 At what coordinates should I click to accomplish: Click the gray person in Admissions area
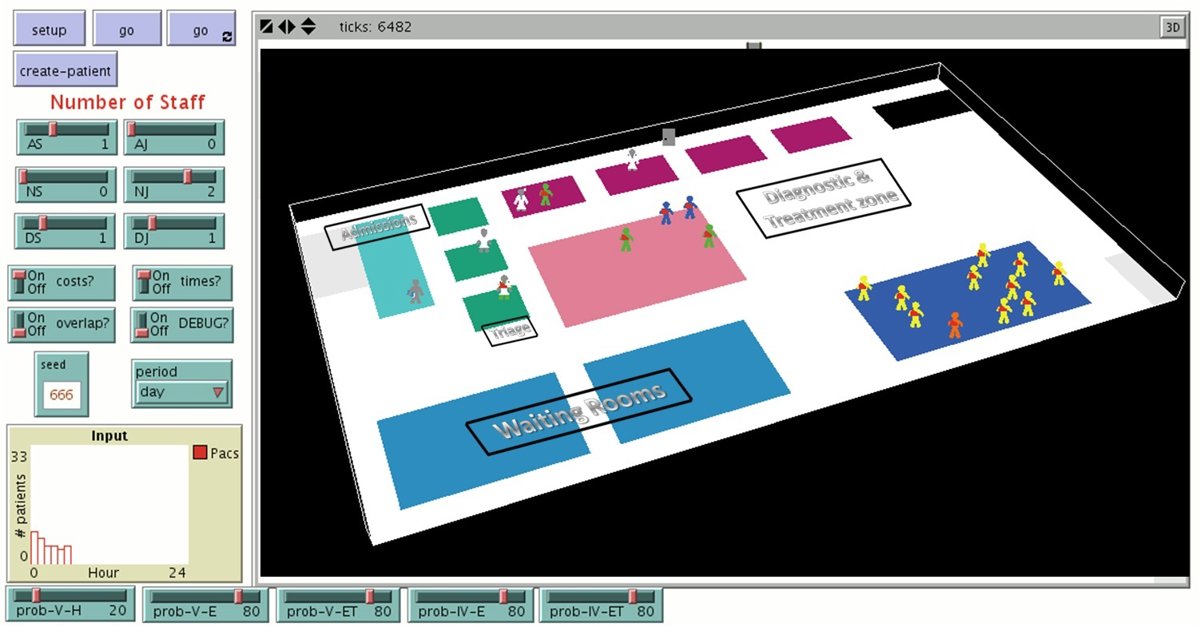coord(415,291)
